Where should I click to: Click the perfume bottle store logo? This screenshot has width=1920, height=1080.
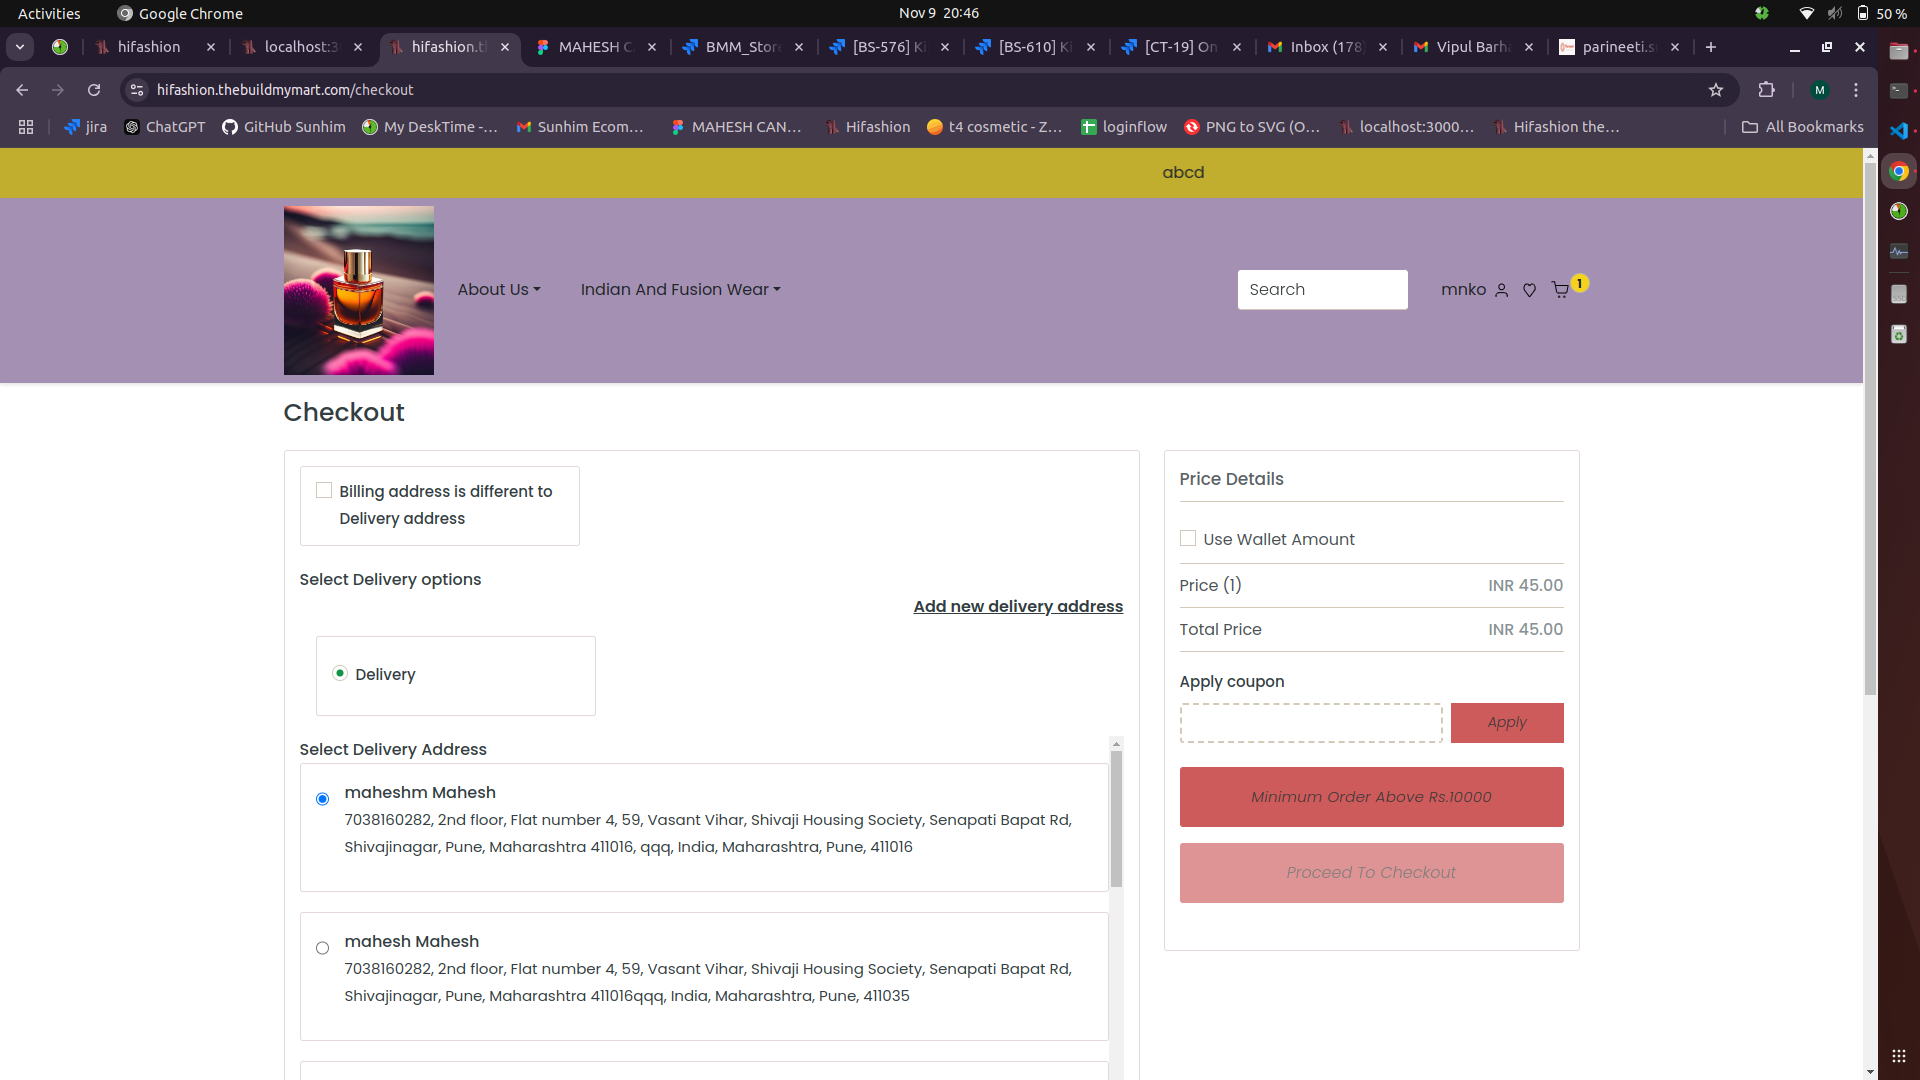click(x=359, y=291)
